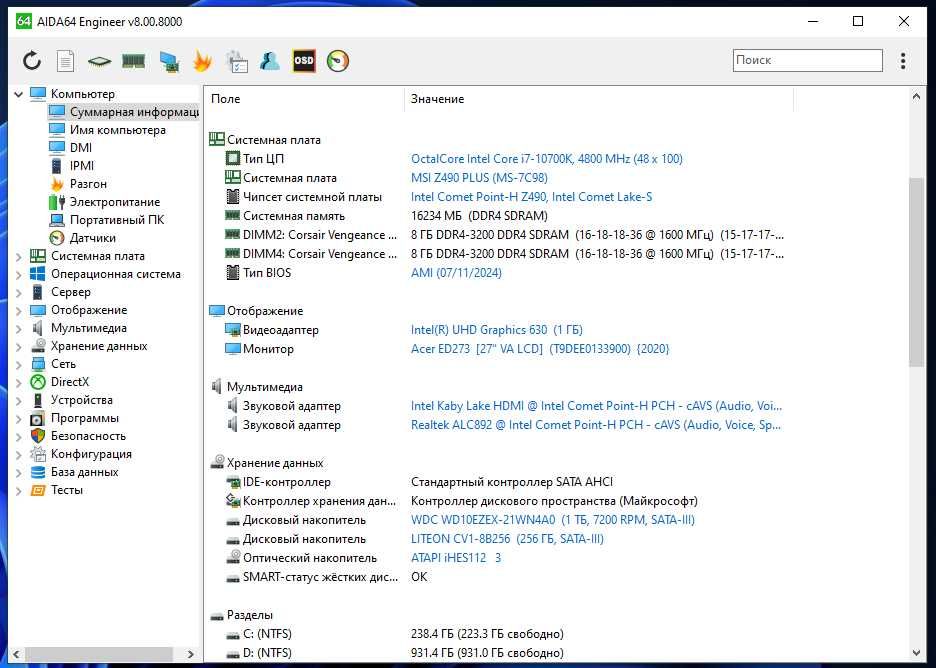Open the Intel(R) UHD Graphics 630 link
Image resolution: width=936 pixels, height=668 pixels.
497,330
